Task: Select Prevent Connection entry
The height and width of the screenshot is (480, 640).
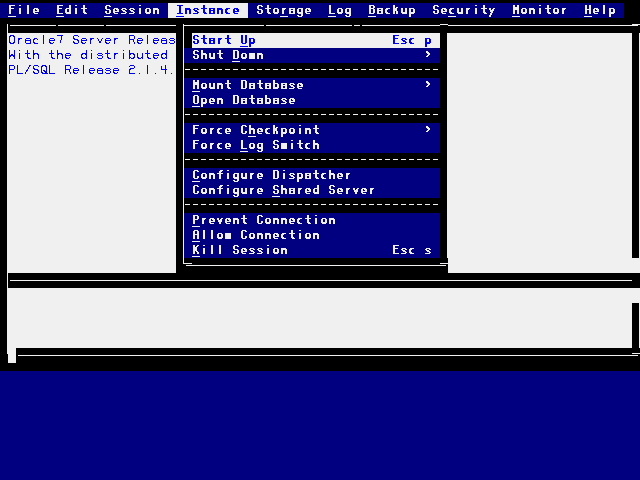Action: [264, 220]
